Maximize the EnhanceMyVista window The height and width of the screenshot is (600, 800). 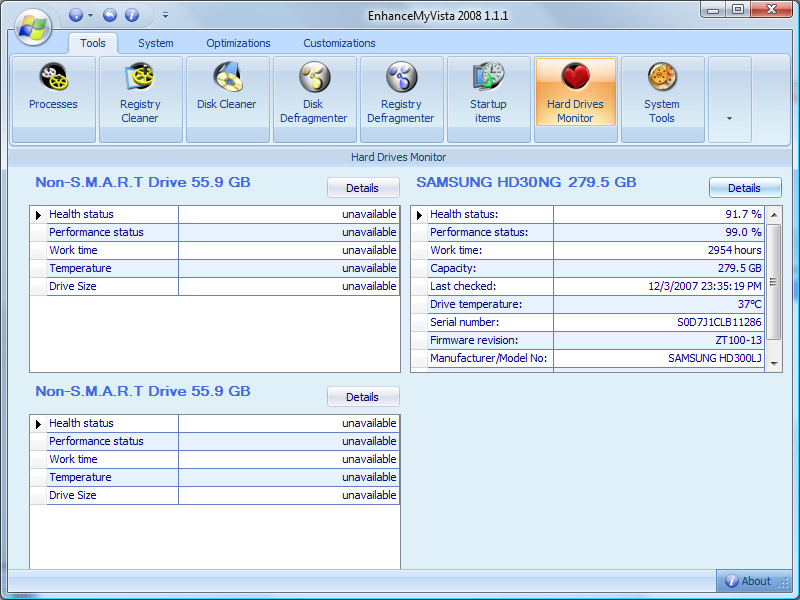pyautogui.click(x=738, y=10)
